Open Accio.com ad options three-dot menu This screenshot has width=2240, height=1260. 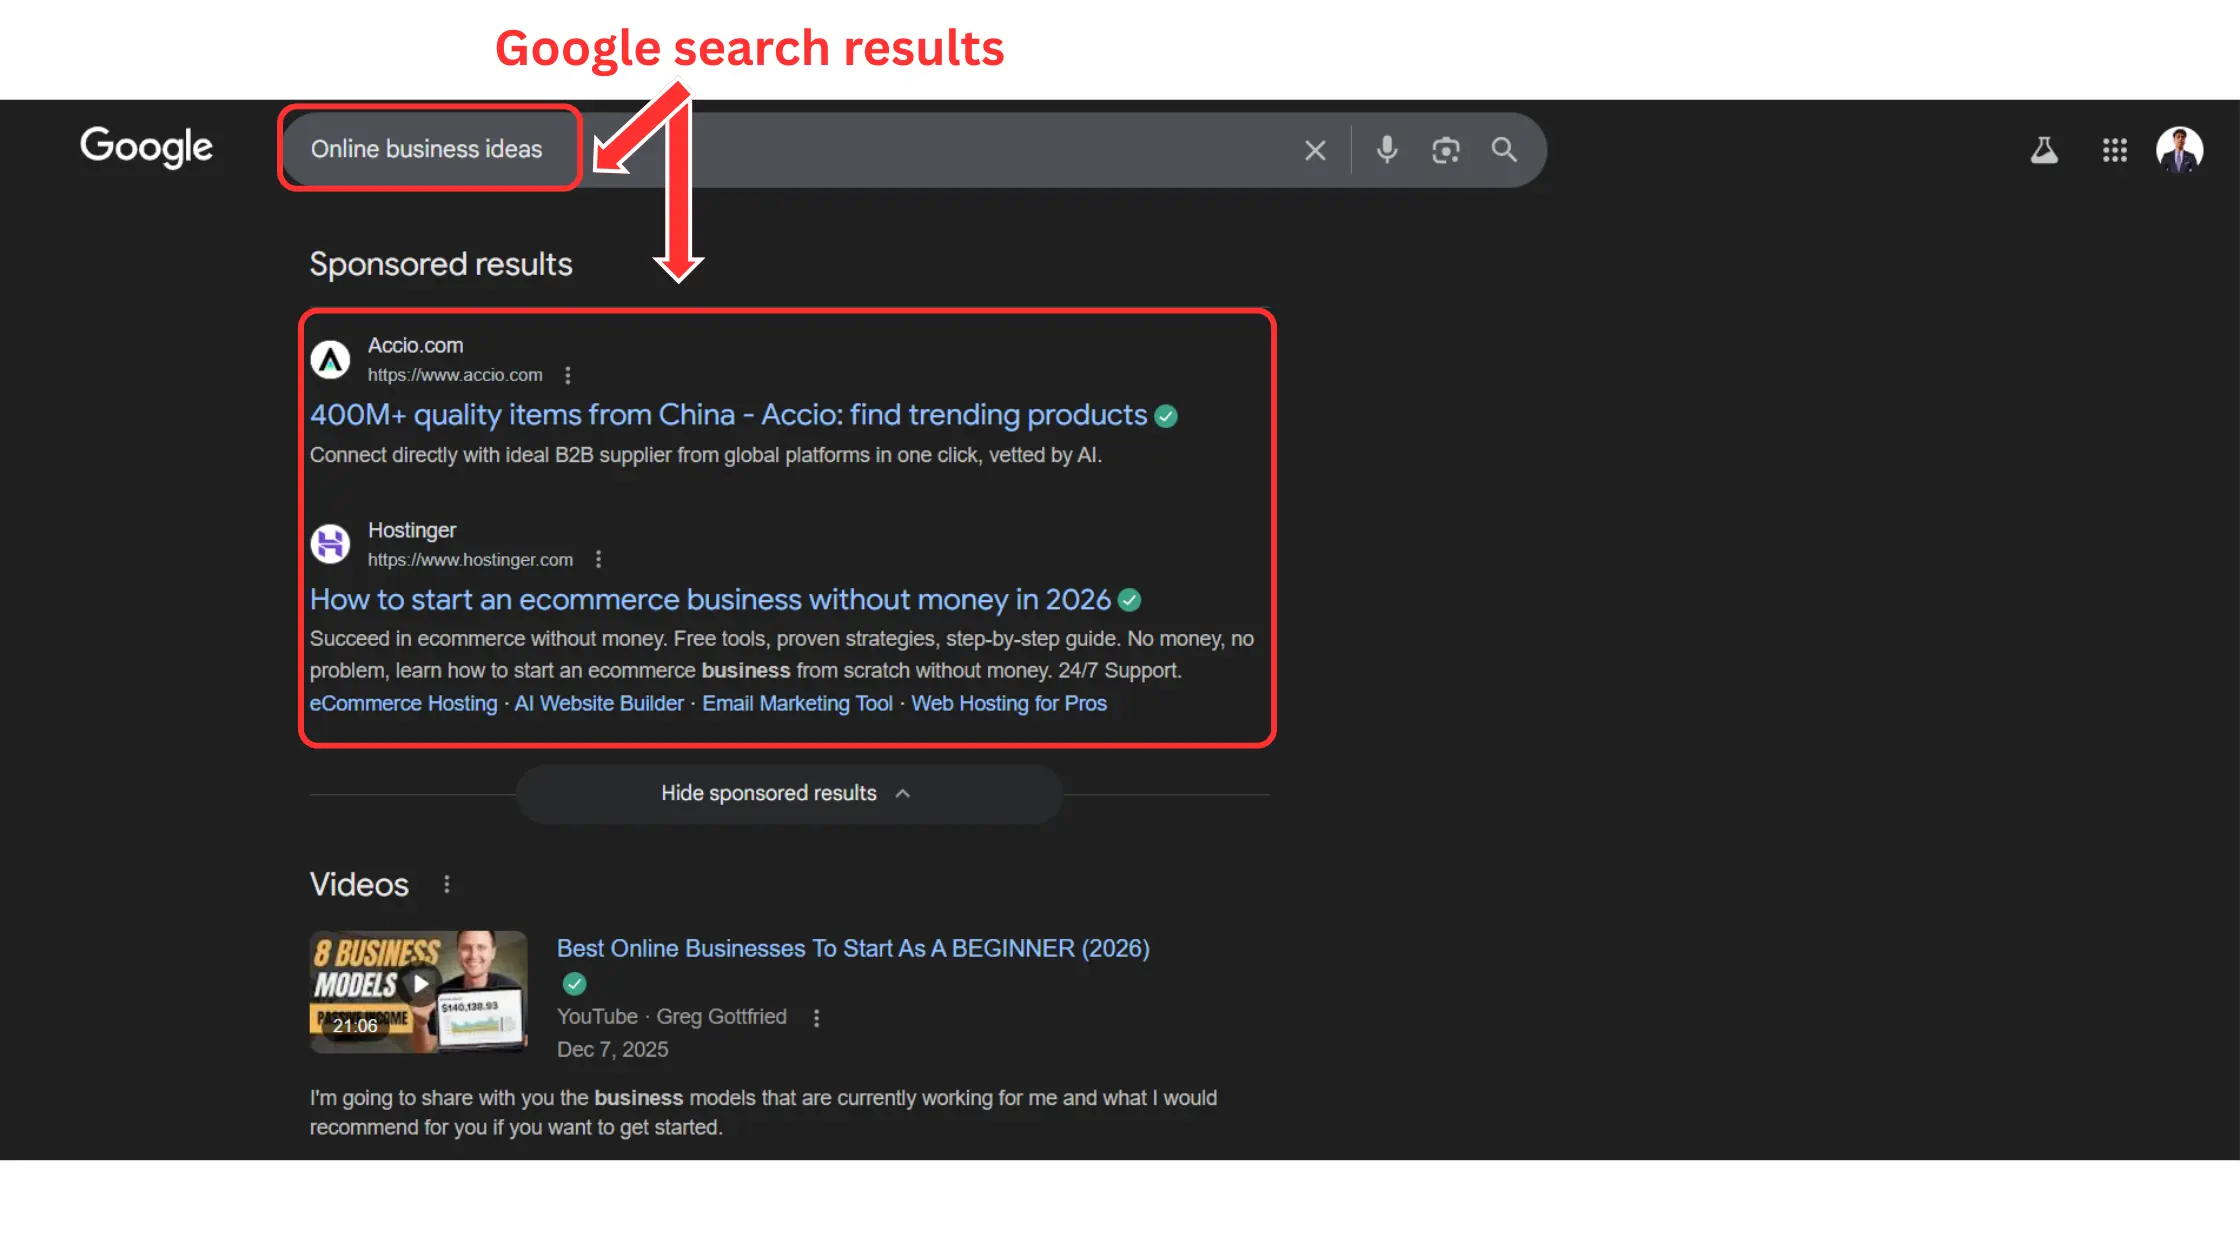[x=568, y=375]
